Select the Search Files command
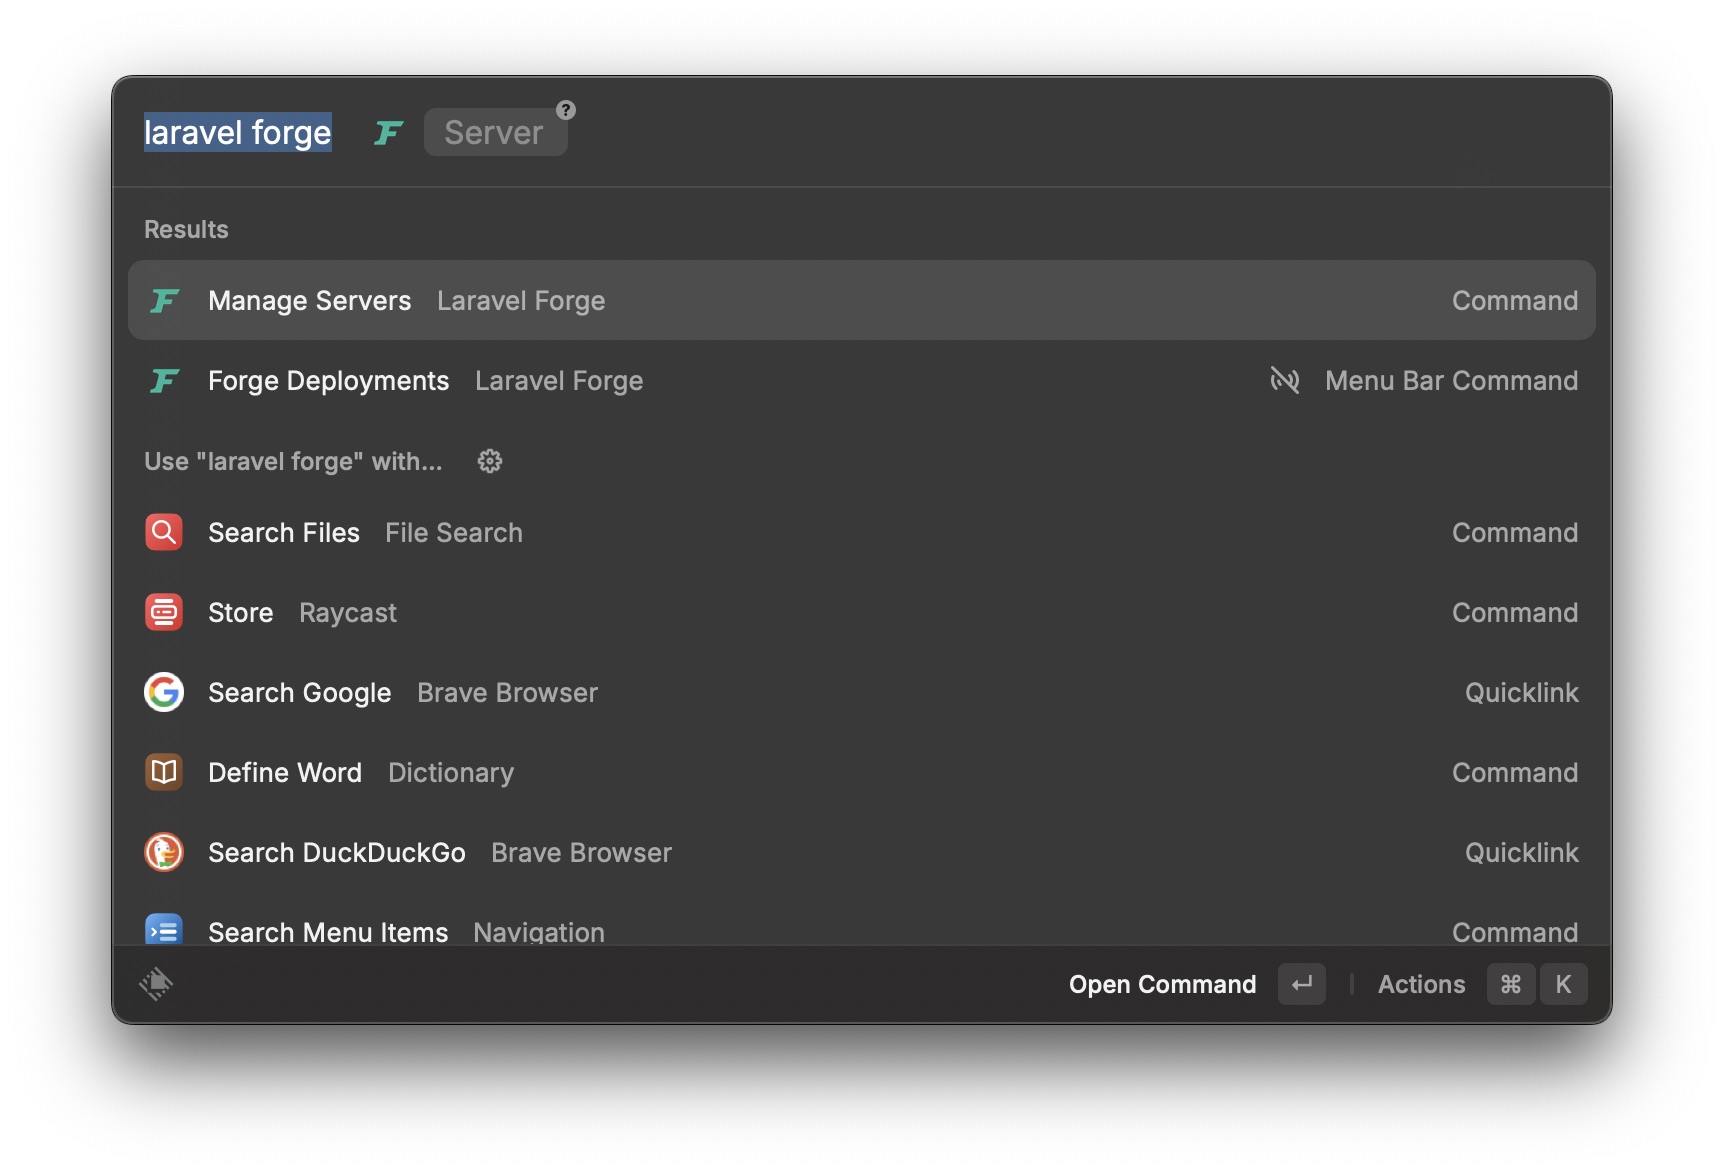This screenshot has width=1724, height=1172. [x=862, y=532]
